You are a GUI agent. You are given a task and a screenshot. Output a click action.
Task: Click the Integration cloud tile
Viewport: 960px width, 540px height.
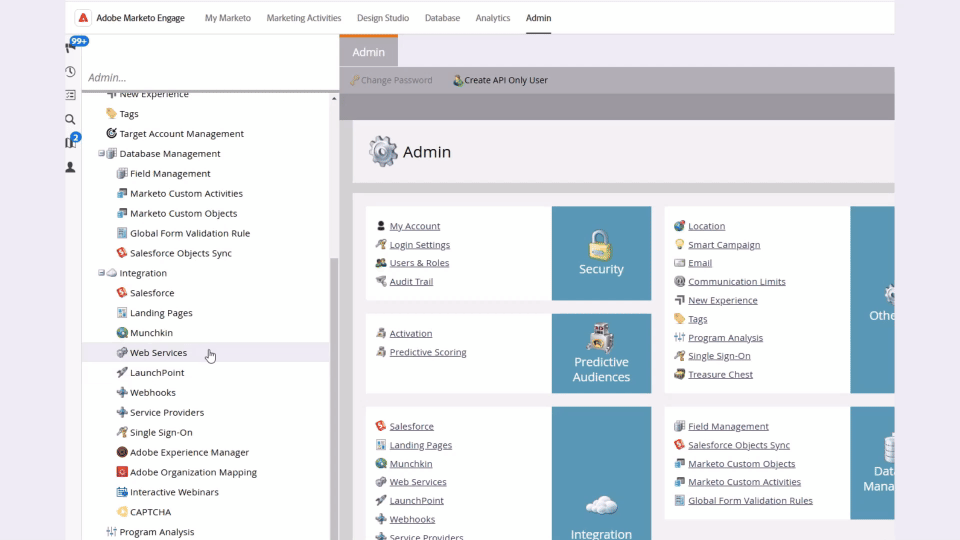(x=601, y=473)
